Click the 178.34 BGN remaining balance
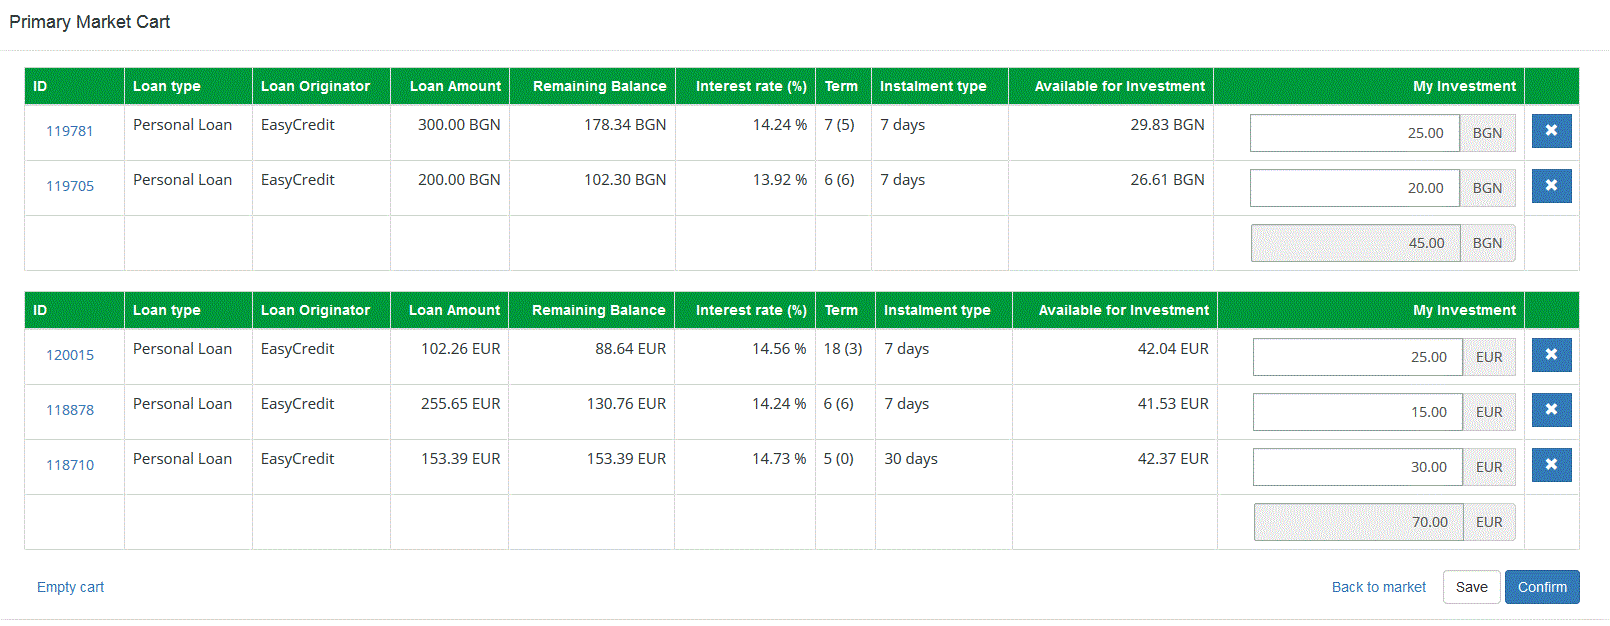1610x626 pixels. [x=625, y=125]
